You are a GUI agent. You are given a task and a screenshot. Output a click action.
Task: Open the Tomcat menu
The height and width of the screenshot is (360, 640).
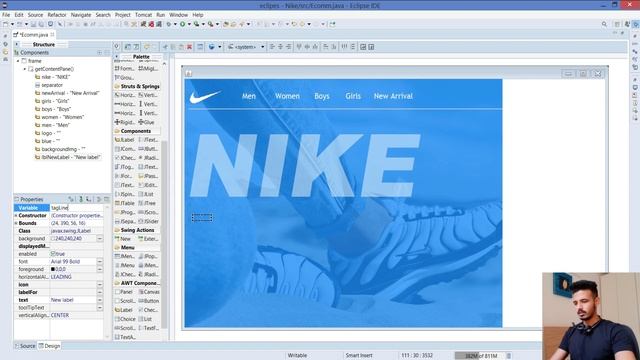143,15
